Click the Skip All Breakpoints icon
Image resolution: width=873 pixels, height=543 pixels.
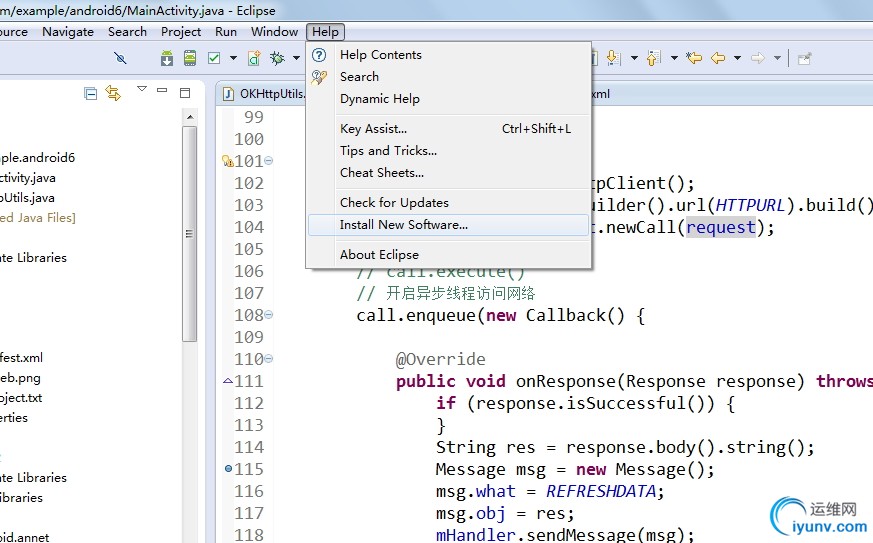coord(120,58)
